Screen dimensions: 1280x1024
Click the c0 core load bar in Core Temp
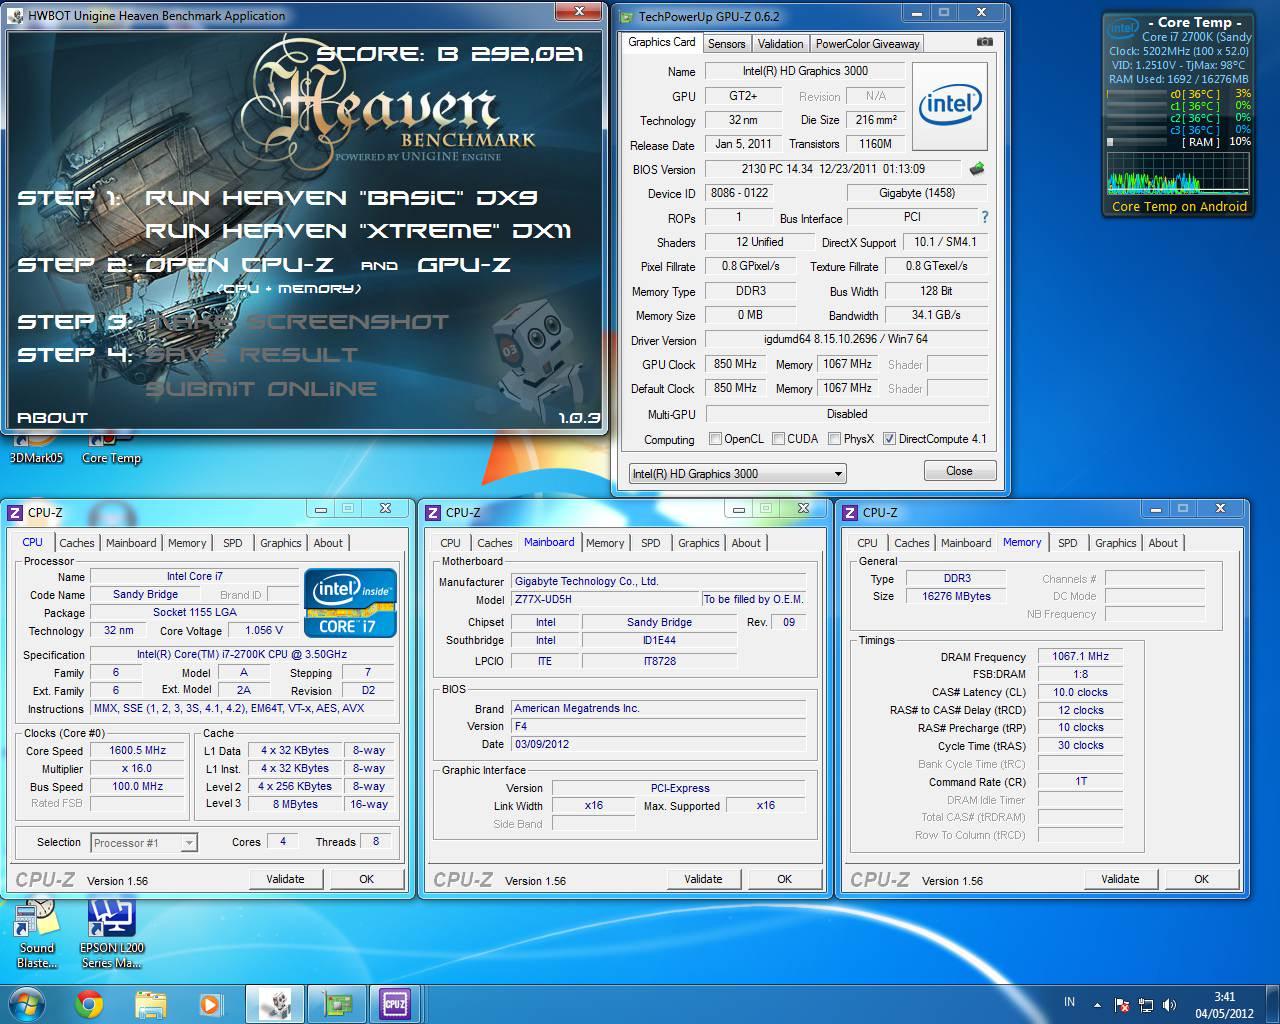point(1137,94)
